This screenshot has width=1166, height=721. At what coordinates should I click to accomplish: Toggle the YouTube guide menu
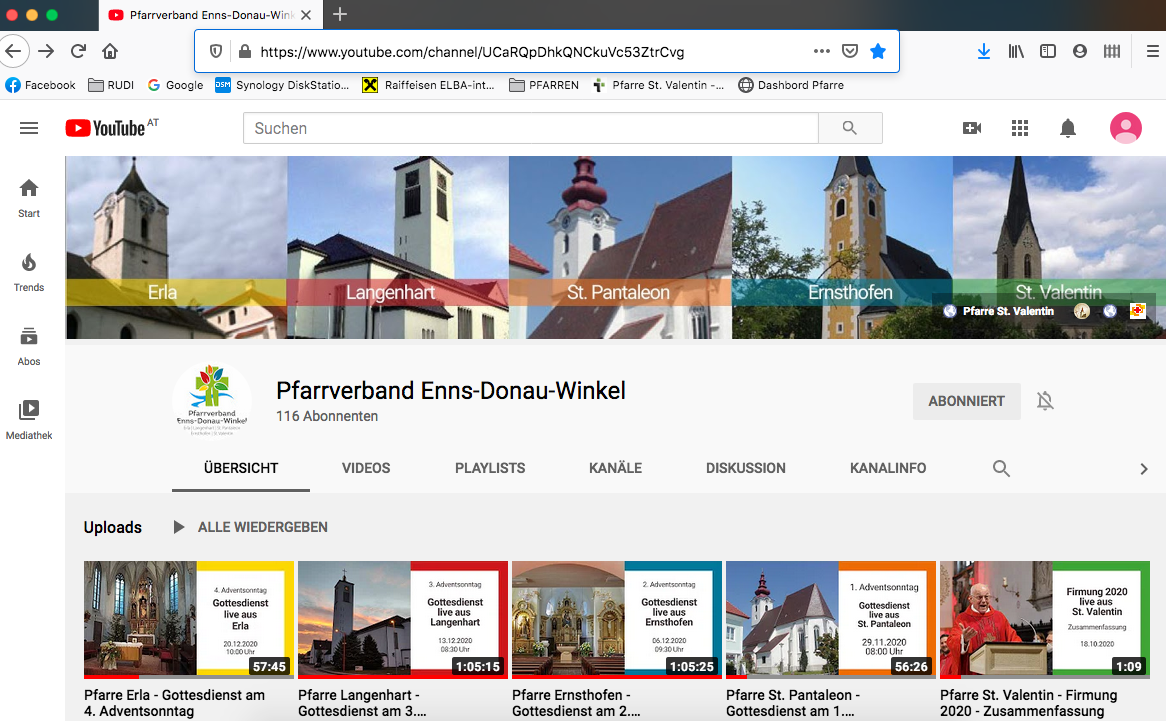[x=29, y=128]
